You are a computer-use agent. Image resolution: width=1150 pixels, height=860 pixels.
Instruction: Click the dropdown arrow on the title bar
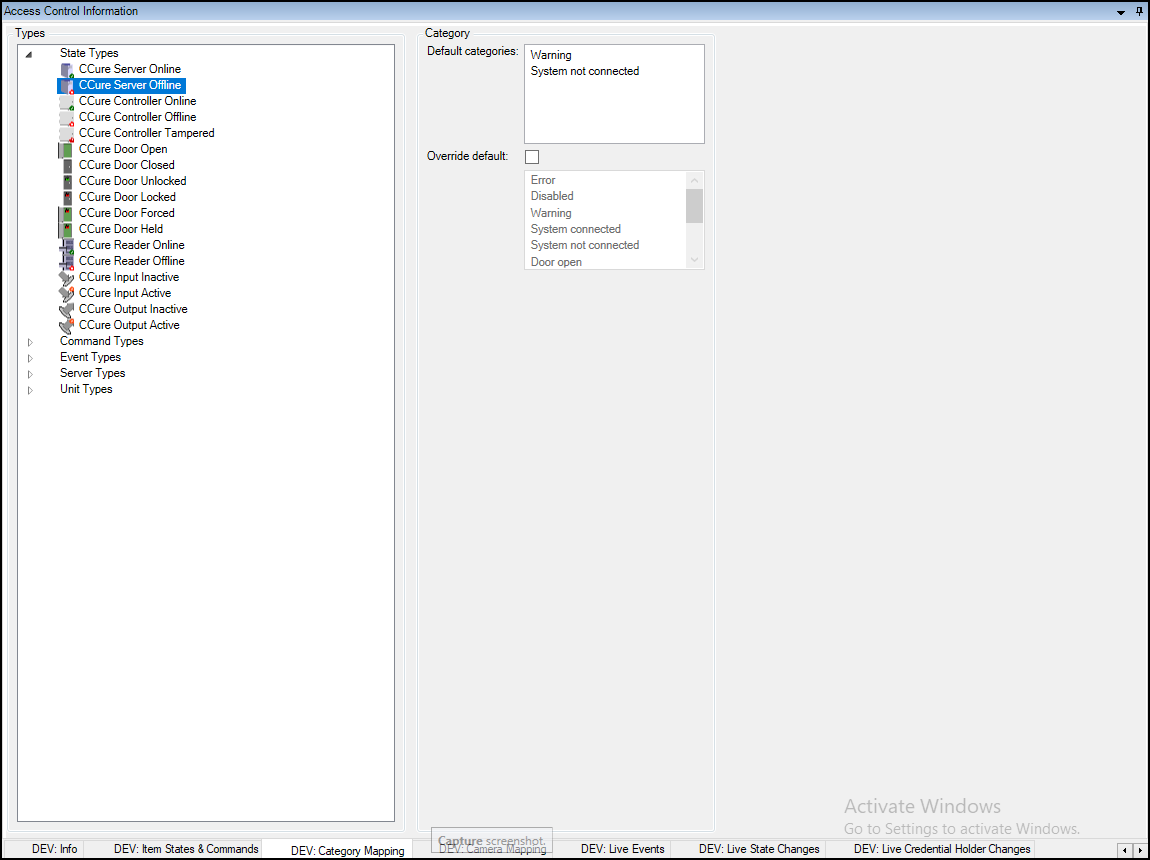click(1122, 11)
